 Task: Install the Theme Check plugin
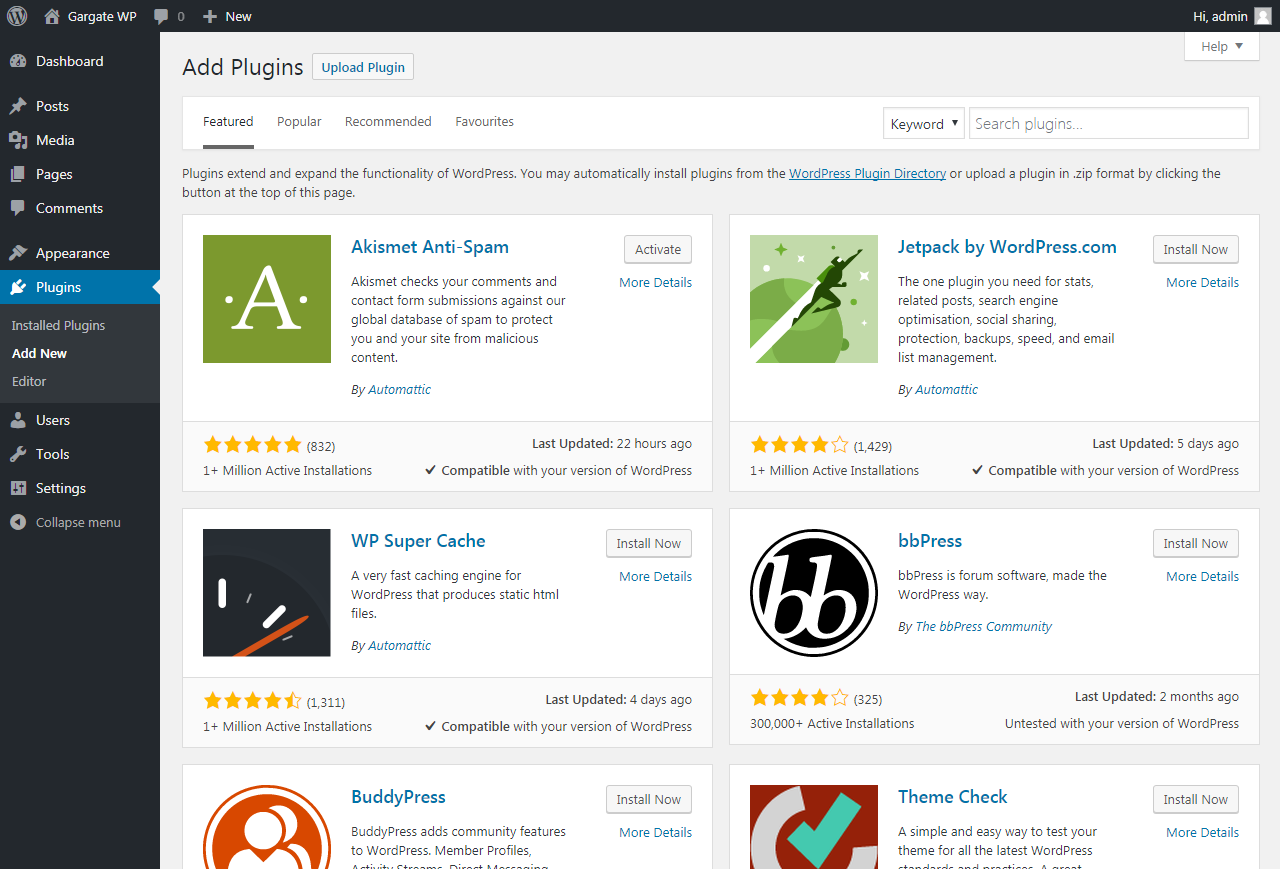[x=1196, y=800]
